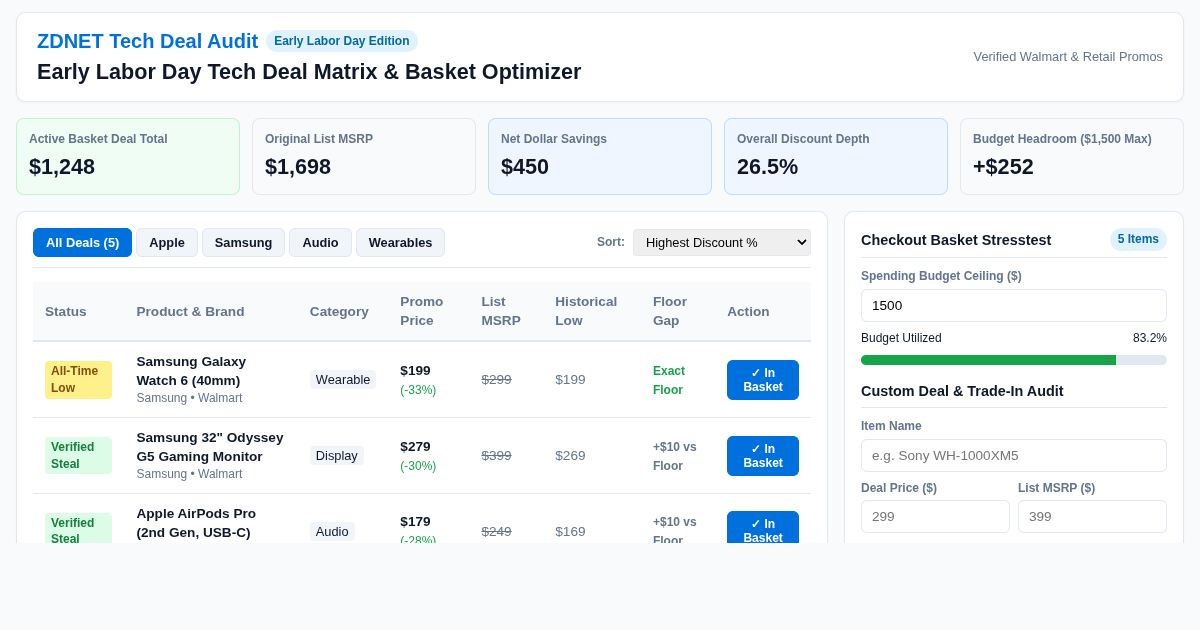Click the struck-through $249 list MSRP
This screenshot has height=630, width=1200.
[x=496, y=532]
